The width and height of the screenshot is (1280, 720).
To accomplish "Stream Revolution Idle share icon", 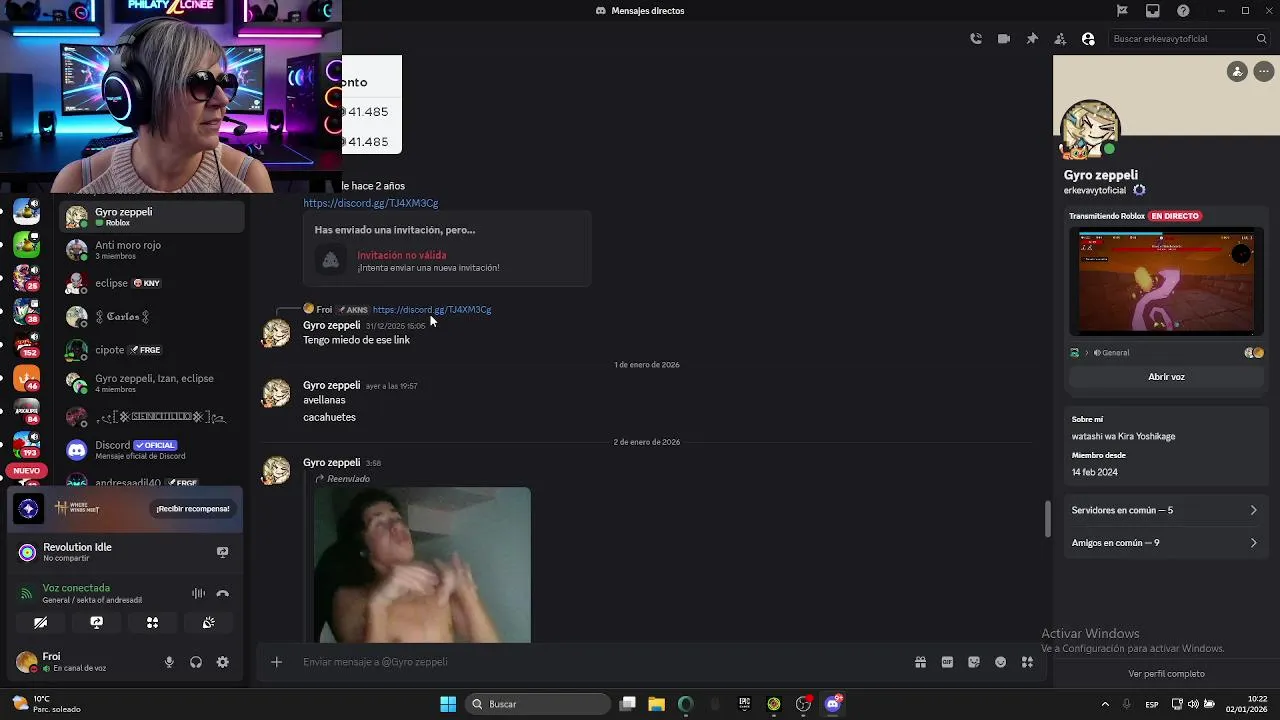I will [223, 552].
